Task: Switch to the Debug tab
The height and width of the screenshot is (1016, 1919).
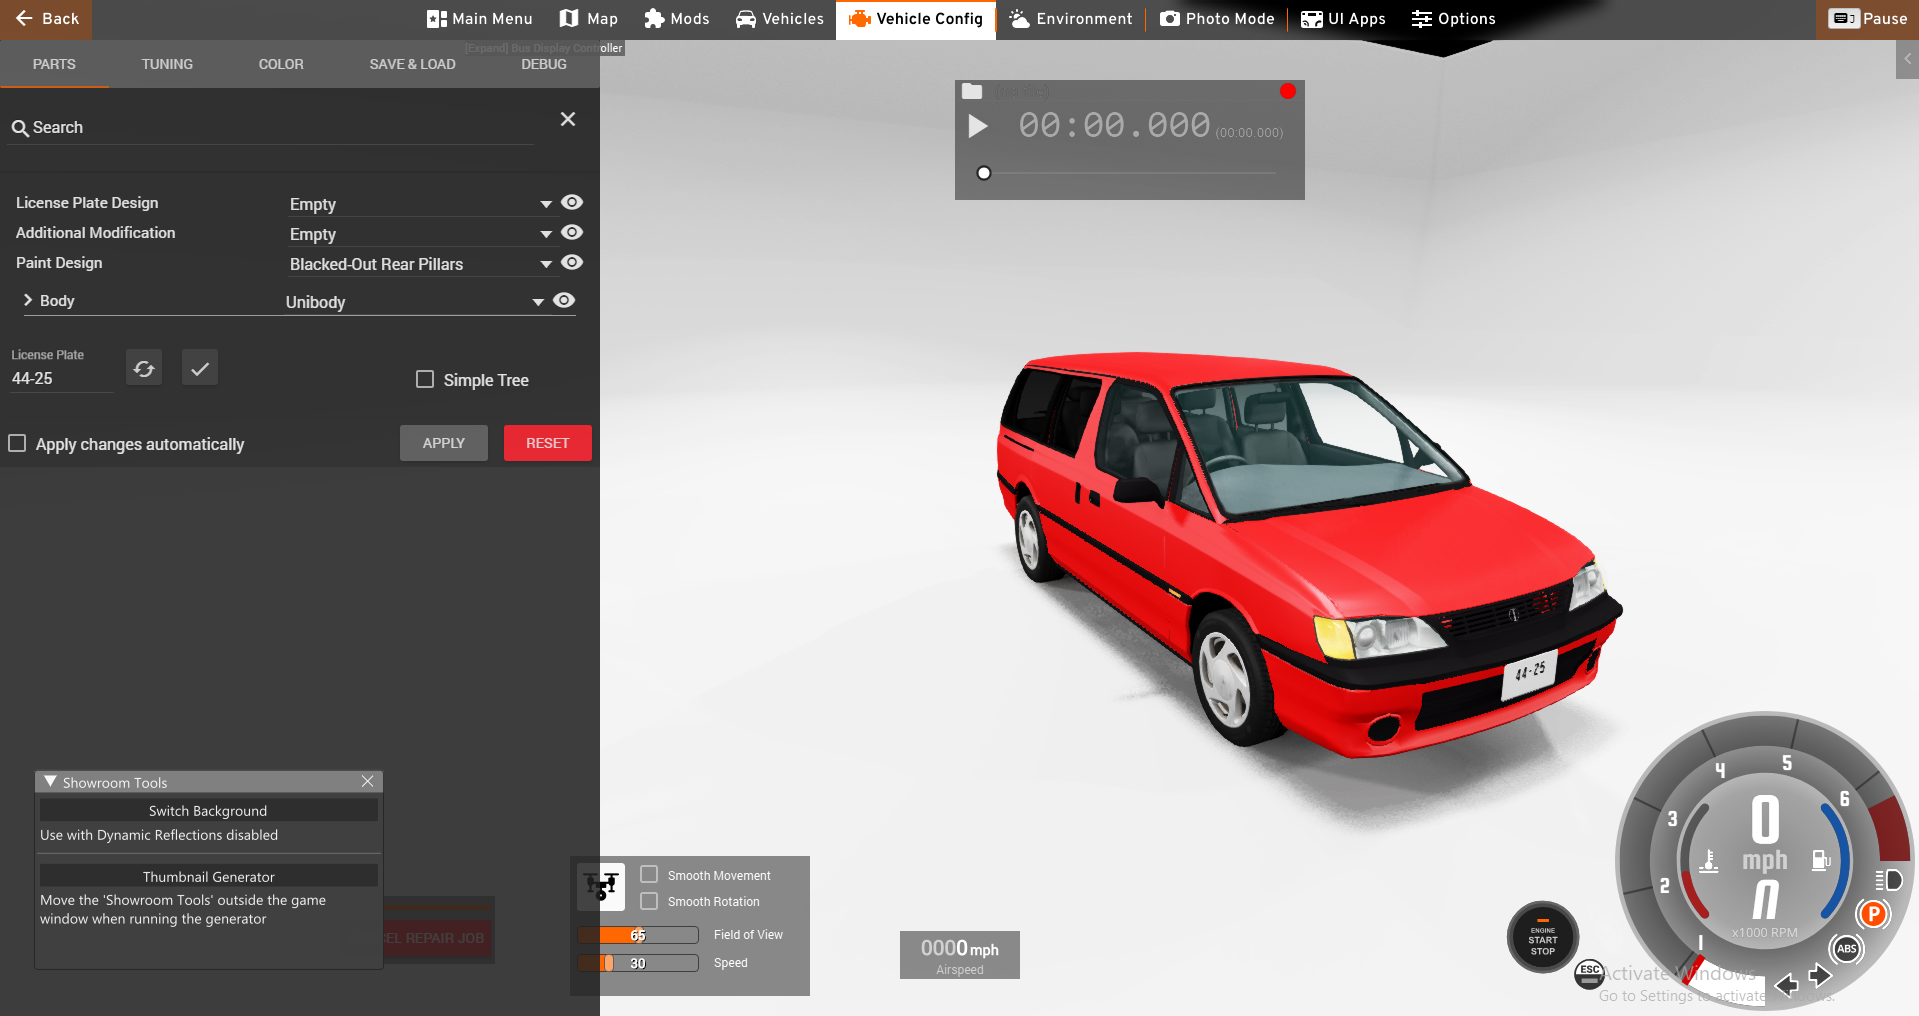Action: pos(544,64)
